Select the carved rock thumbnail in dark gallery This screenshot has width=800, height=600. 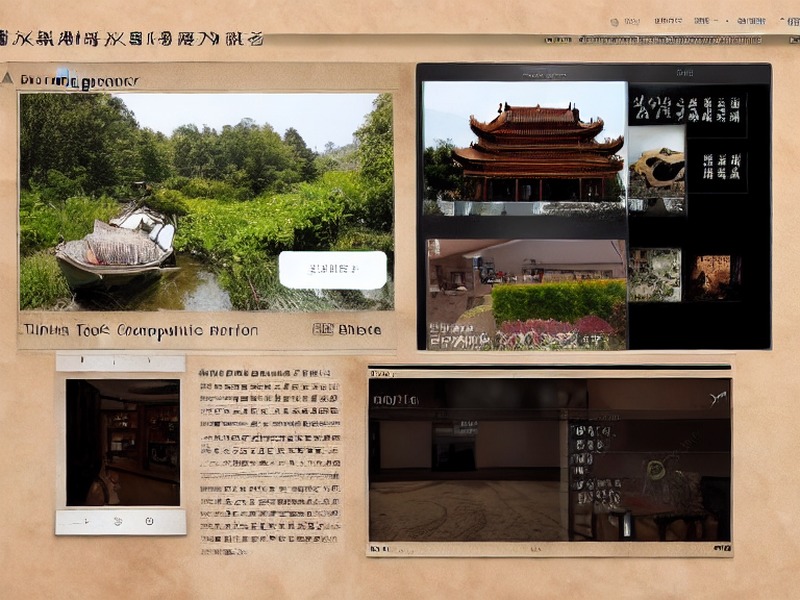click(x=657, y=169)
